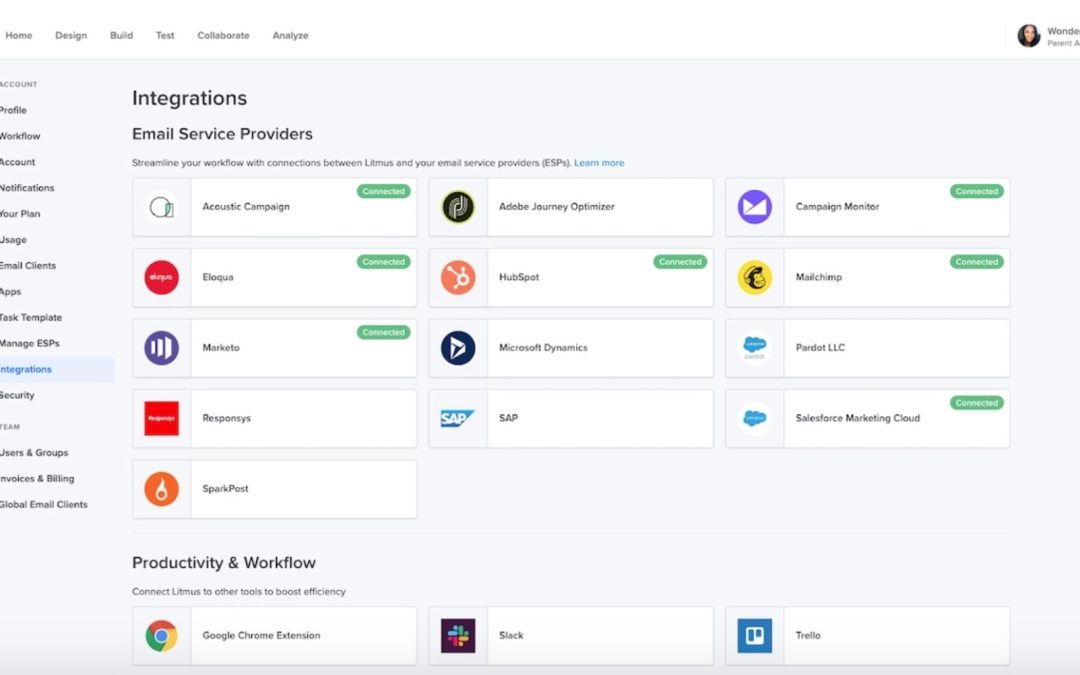Open the Design menu
Image resolution: width=1080 pixels, height=675 pixels.
coord(71,35)
